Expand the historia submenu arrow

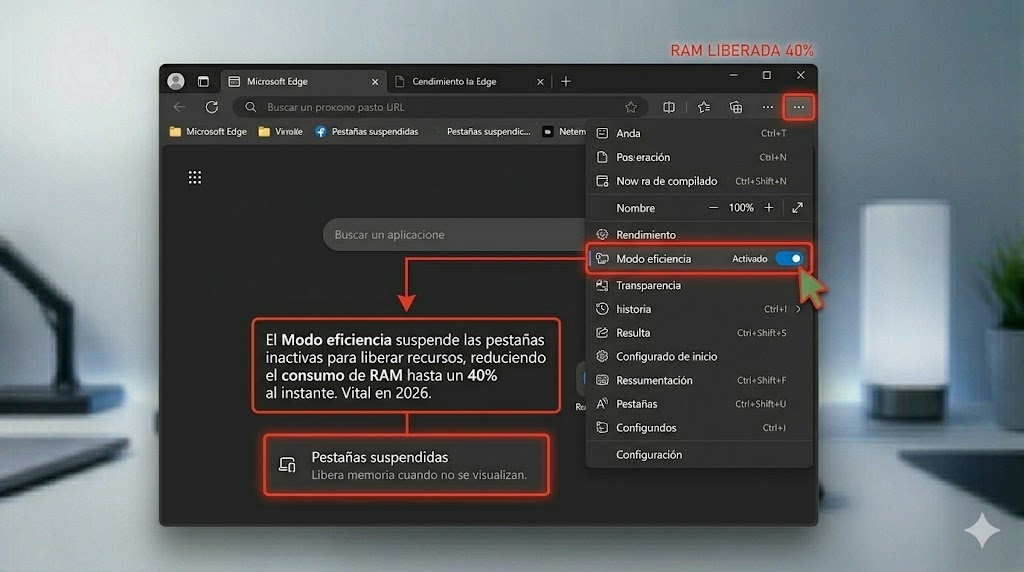coord(799,309)
